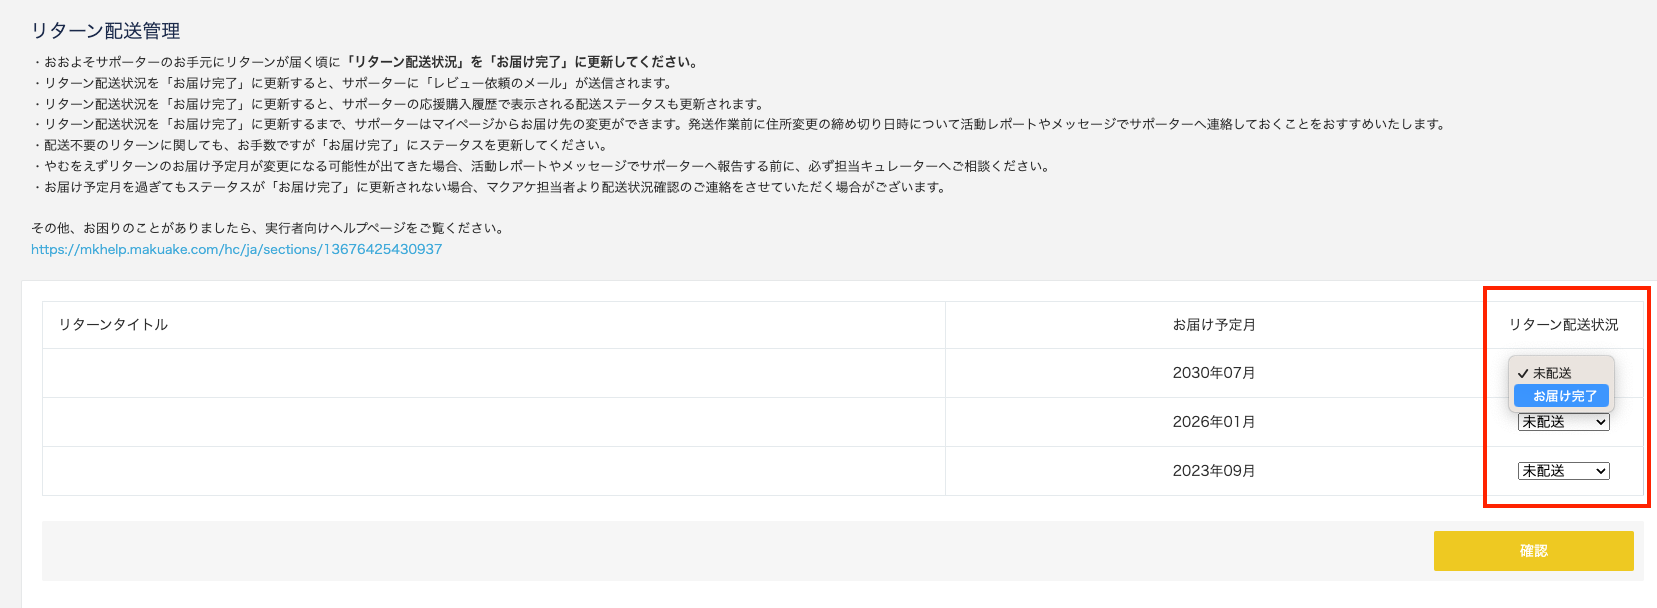The image size is (1657, 608).
Task: Click the お届け予定月 column header
Action: pos(1213,325)
